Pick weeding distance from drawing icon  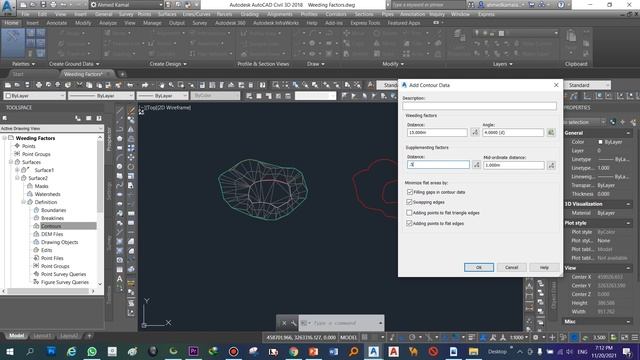(475, 132)
